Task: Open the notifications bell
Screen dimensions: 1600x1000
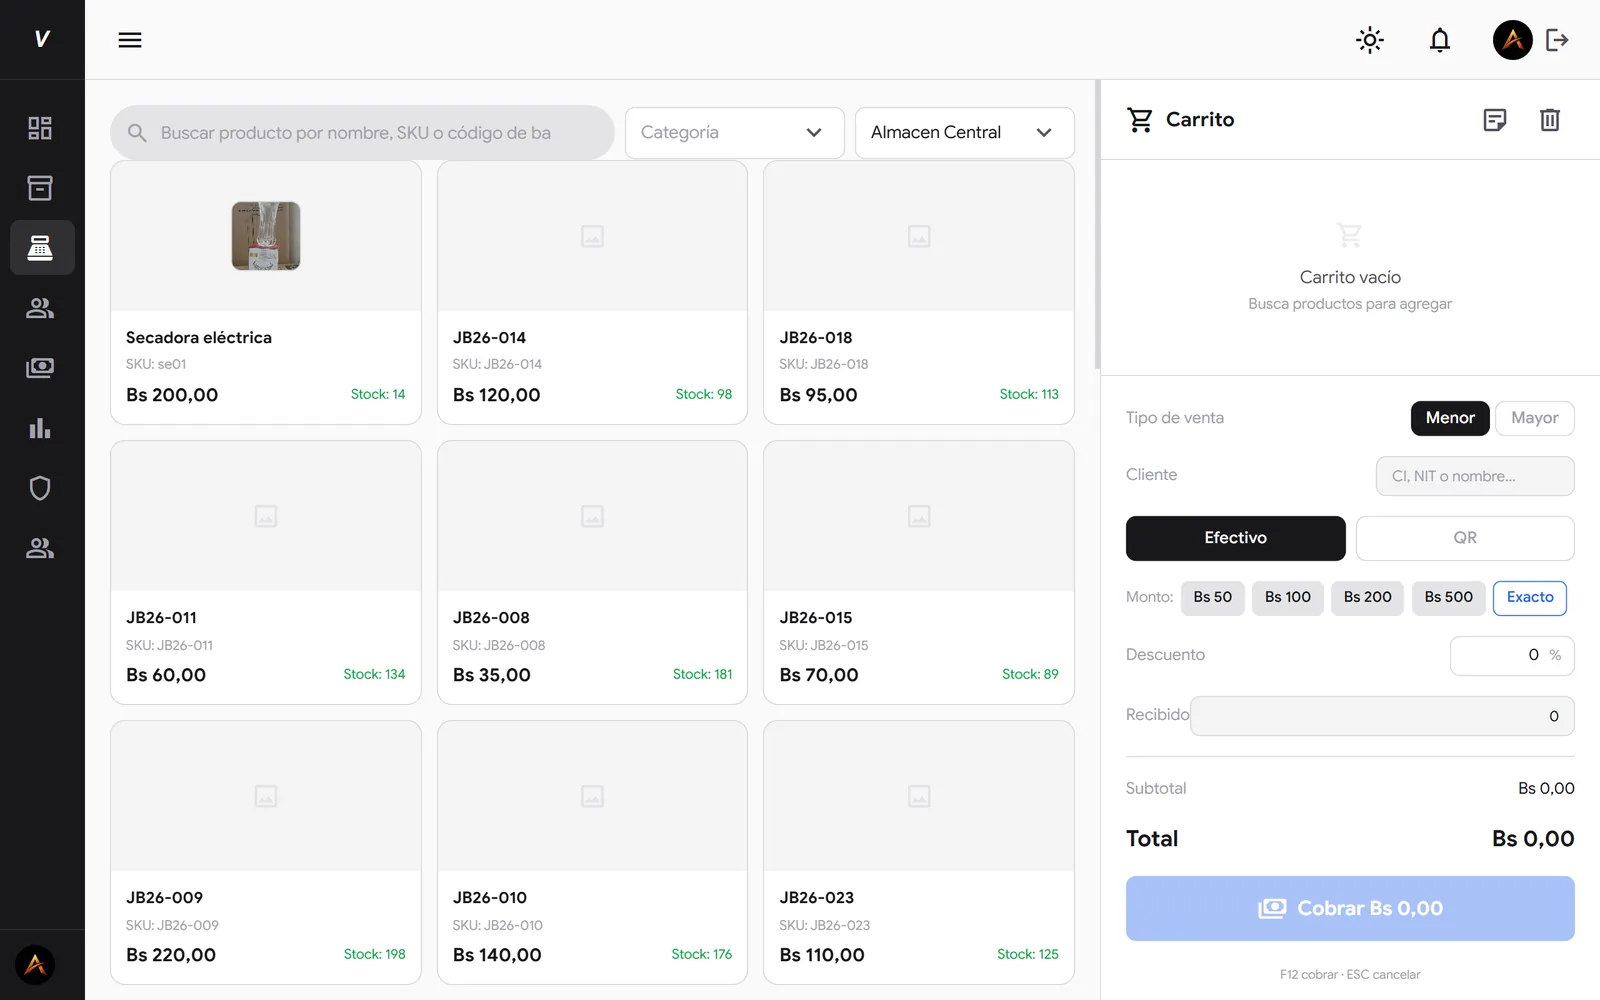Action: (1440, 40)
